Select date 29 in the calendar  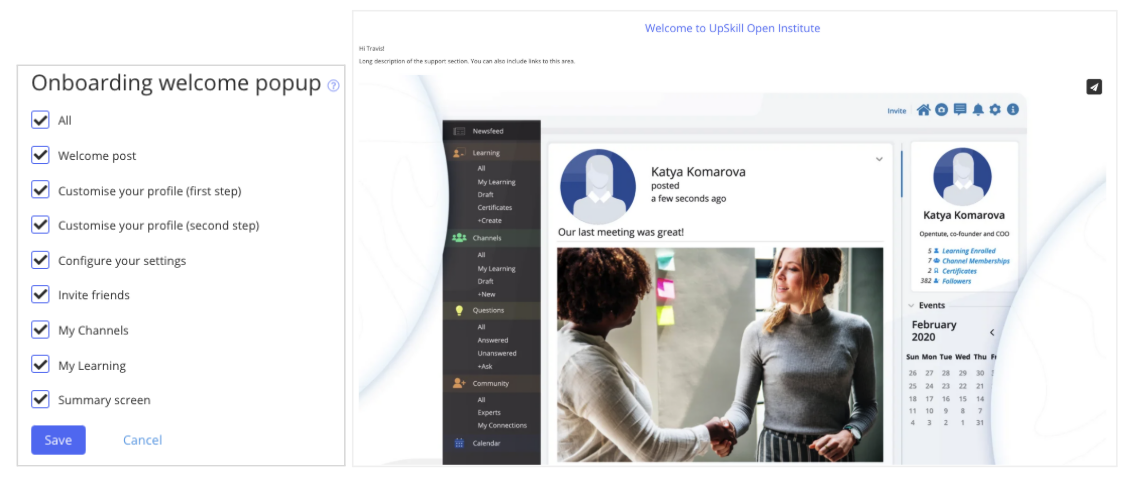pos(963,373)
